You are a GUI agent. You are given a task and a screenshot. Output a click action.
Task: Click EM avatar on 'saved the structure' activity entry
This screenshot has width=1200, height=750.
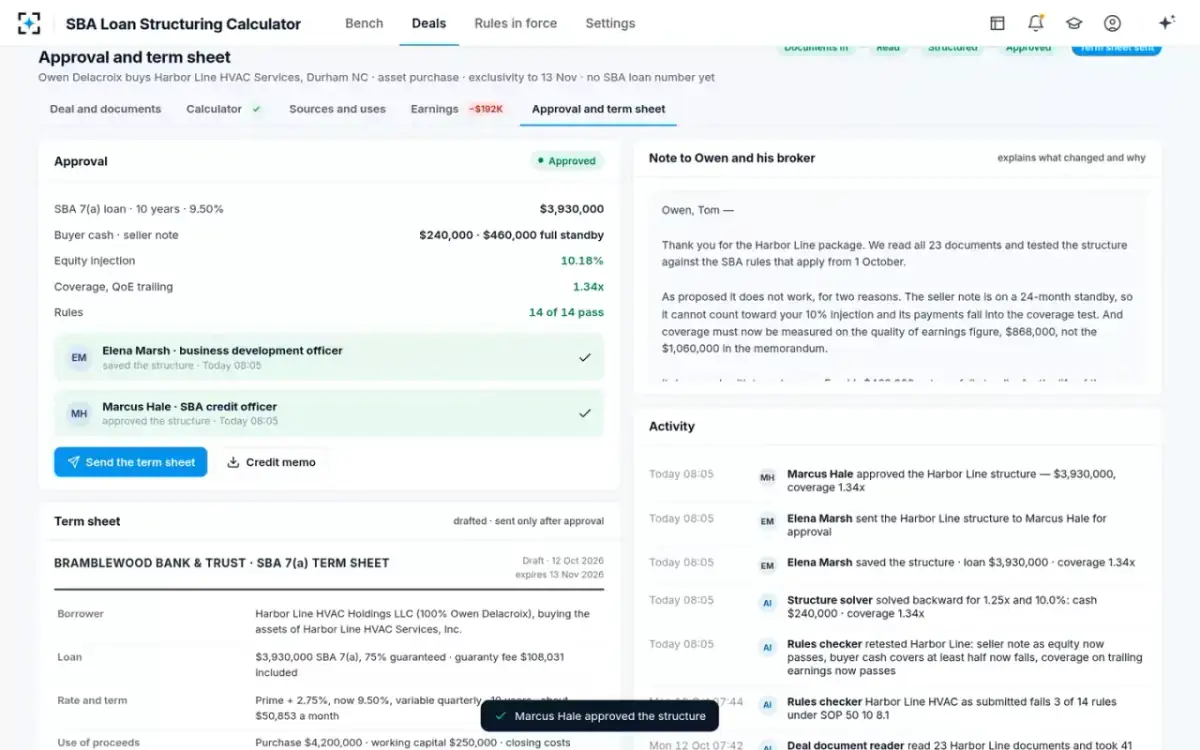coord(767,565)
